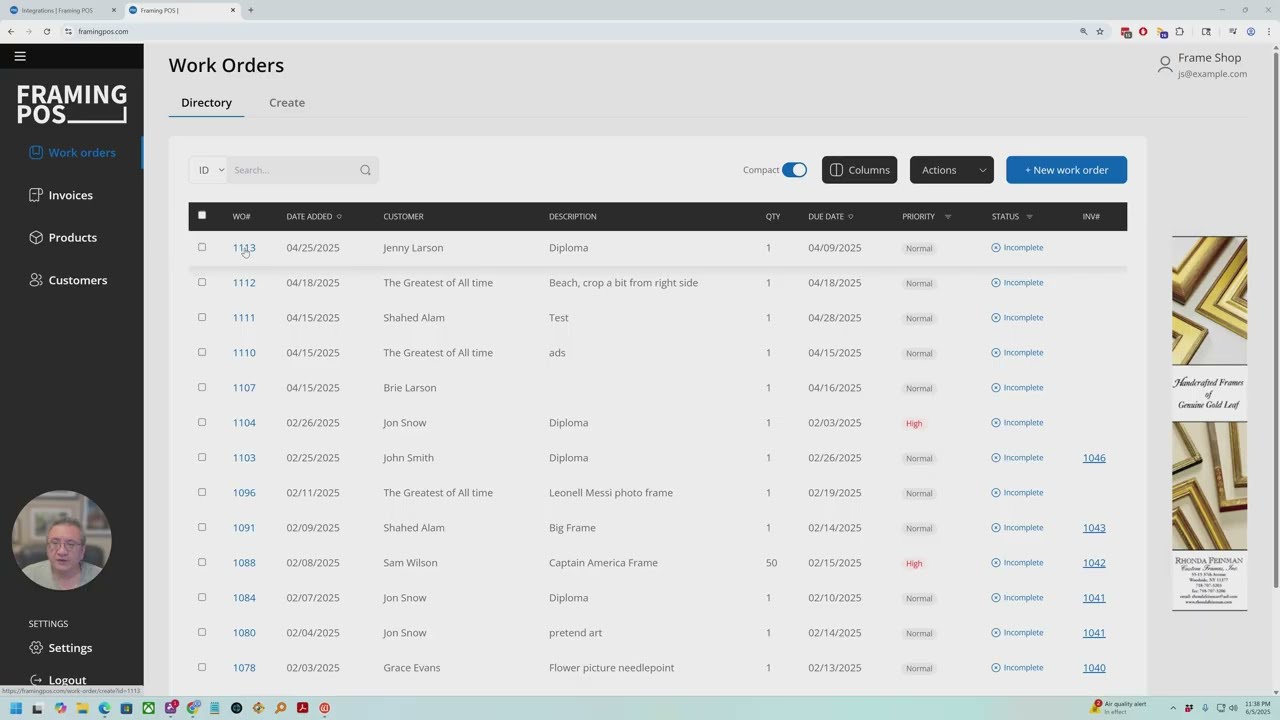Click customer Jenny Larson
The width and height of the screenshot is (1280, 720).
[413, 248]
